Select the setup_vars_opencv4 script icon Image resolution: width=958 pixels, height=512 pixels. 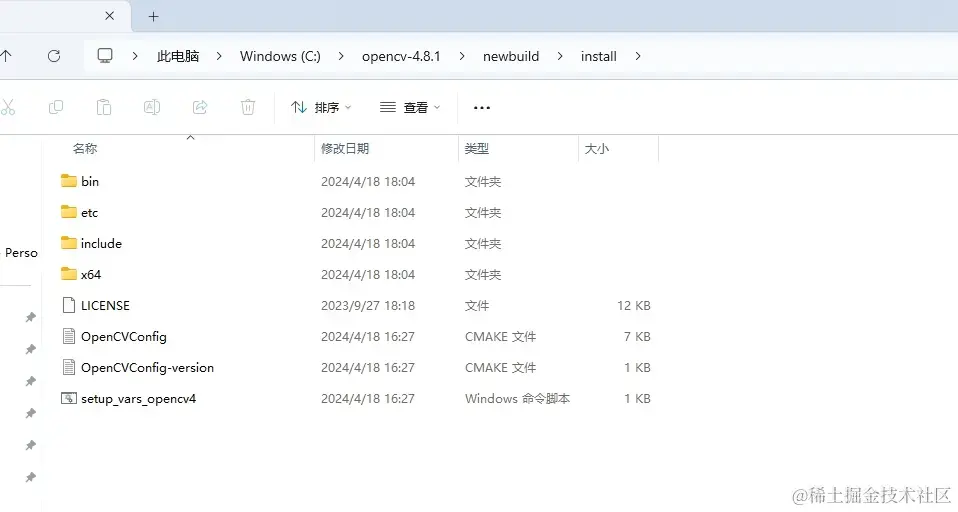(x=68, y=398)
